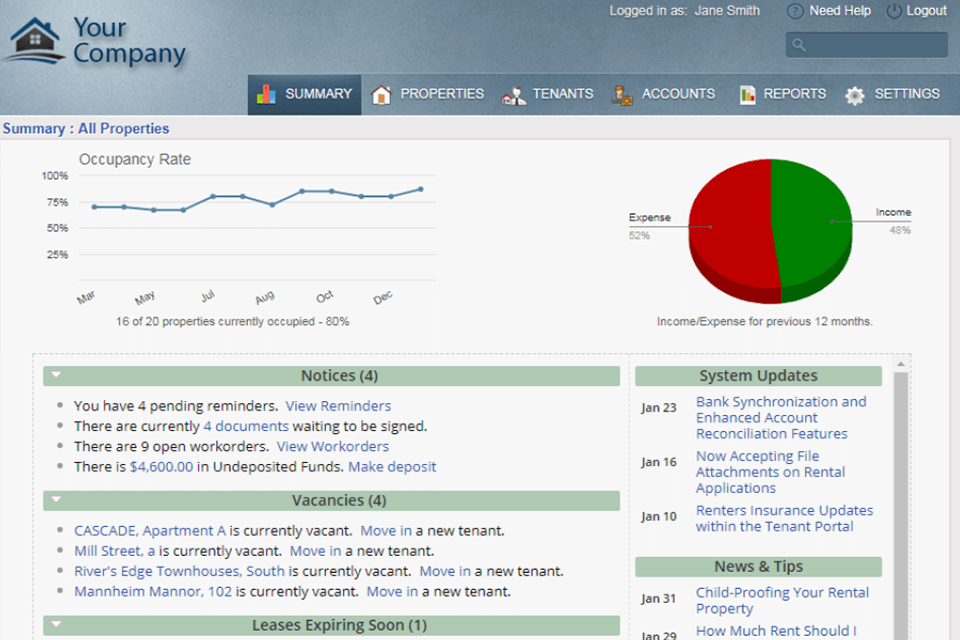Image resolution: width=960 pixels, height=640 pixels.
Task: Click the Reports chart icon
Action: [x=747, y=95]
